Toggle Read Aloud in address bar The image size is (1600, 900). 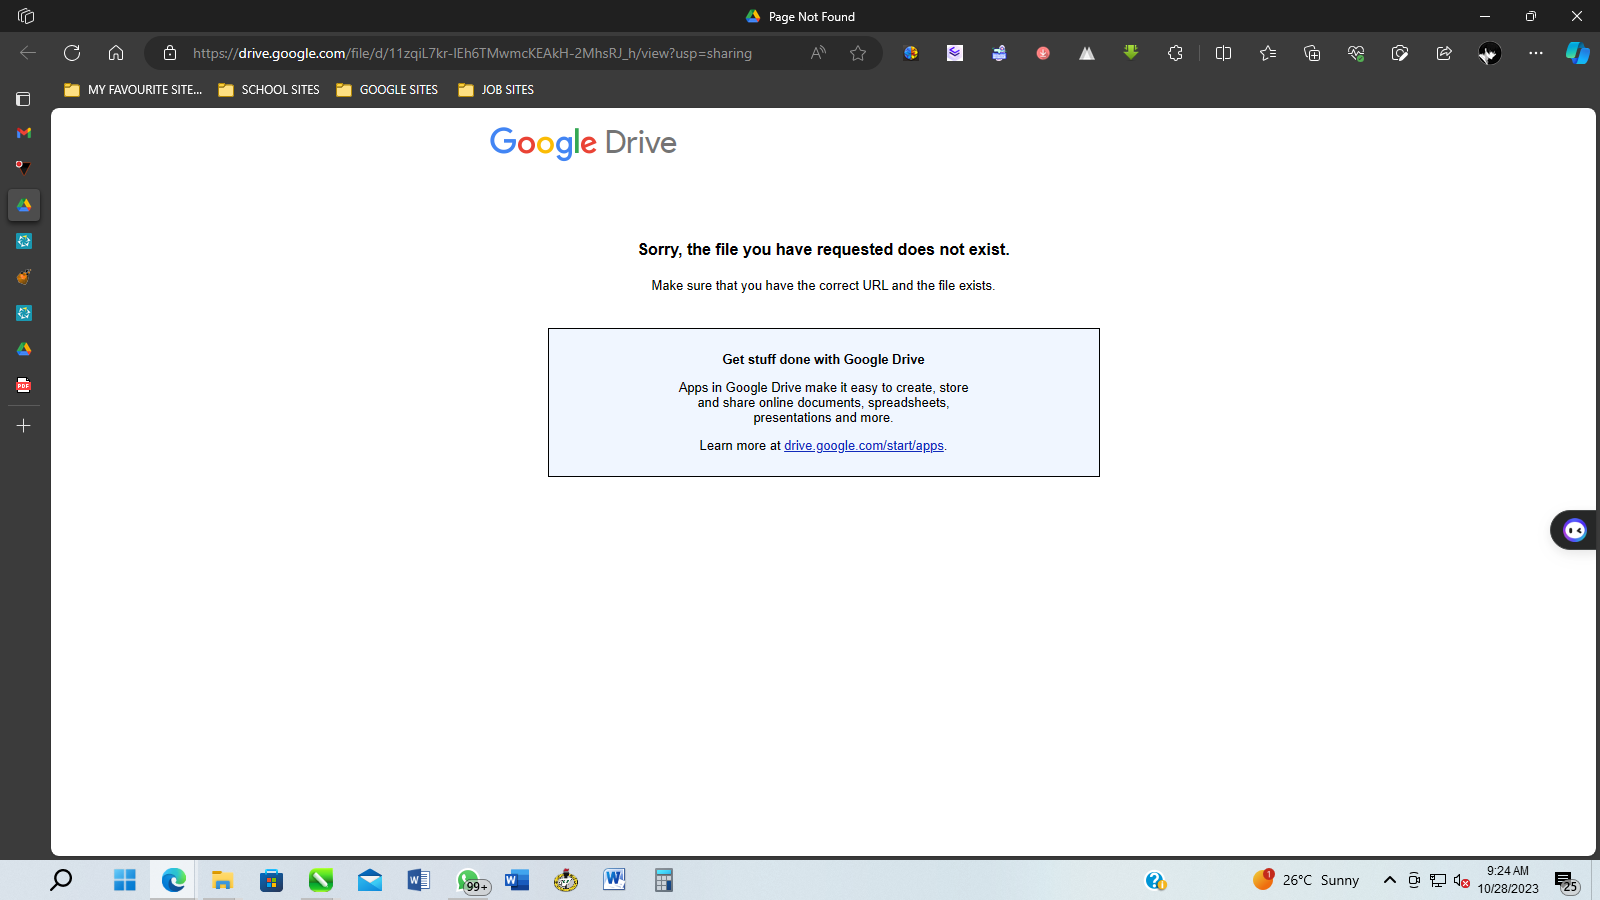pos(818,53)
